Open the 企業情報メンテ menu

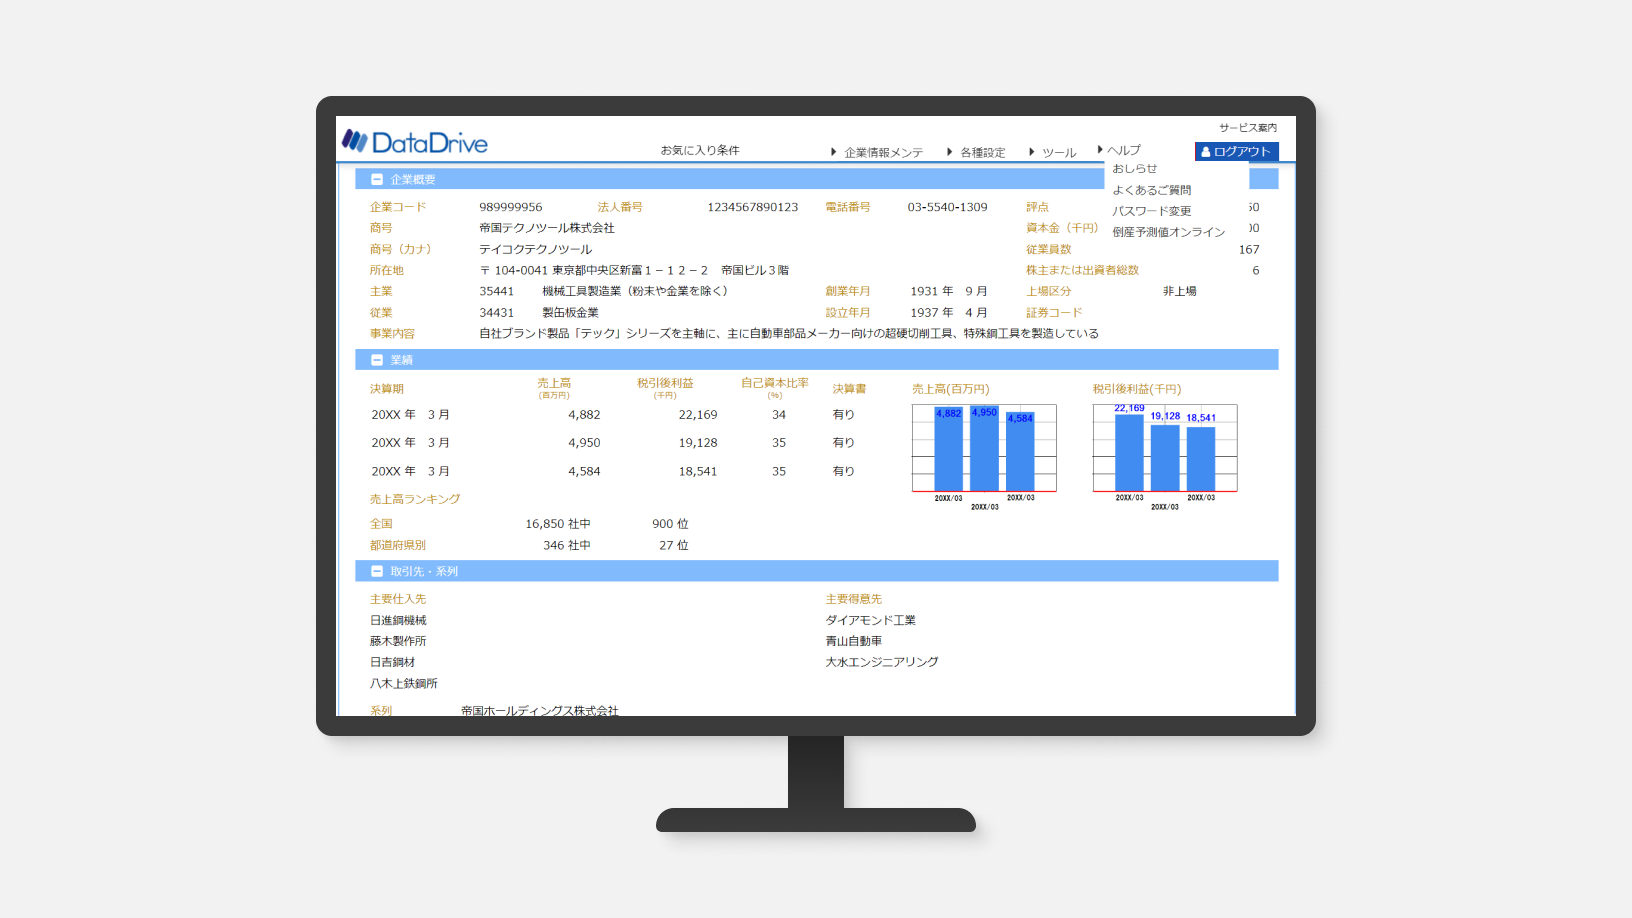pos(877,153)
